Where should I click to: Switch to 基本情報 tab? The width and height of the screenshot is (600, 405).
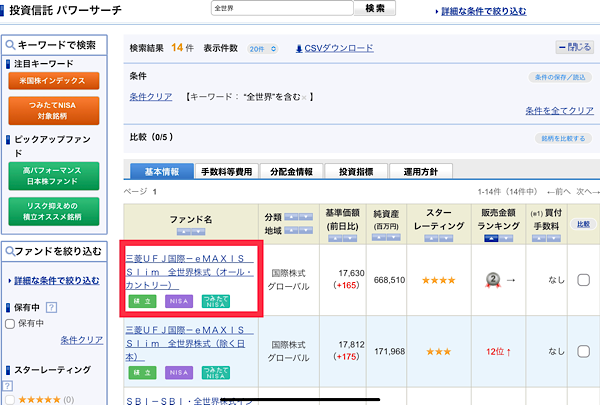[162, 171]
